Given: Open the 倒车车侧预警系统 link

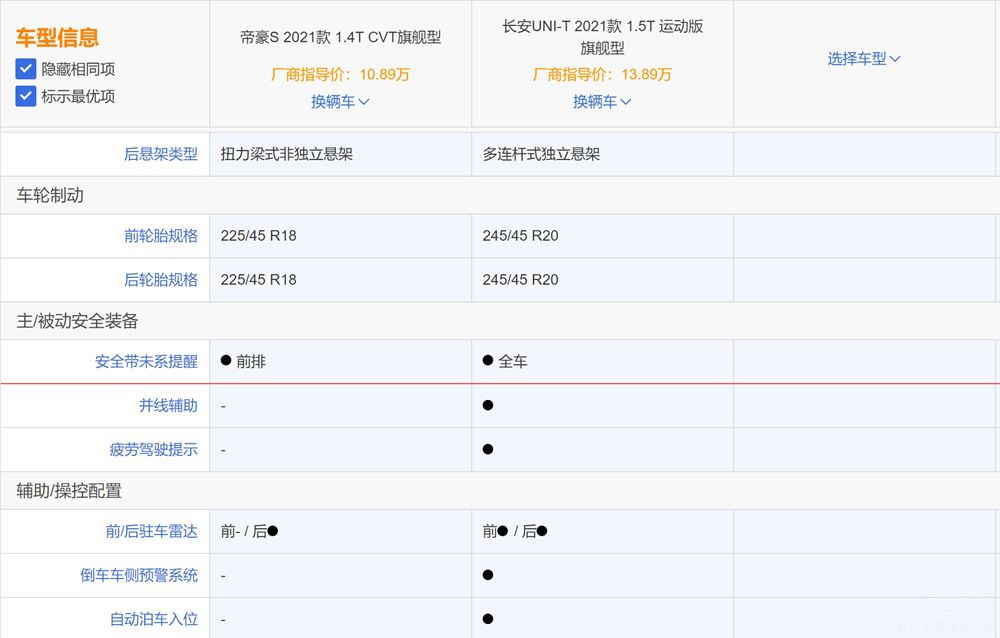Looking at the screenshot, I should point(138,575).
